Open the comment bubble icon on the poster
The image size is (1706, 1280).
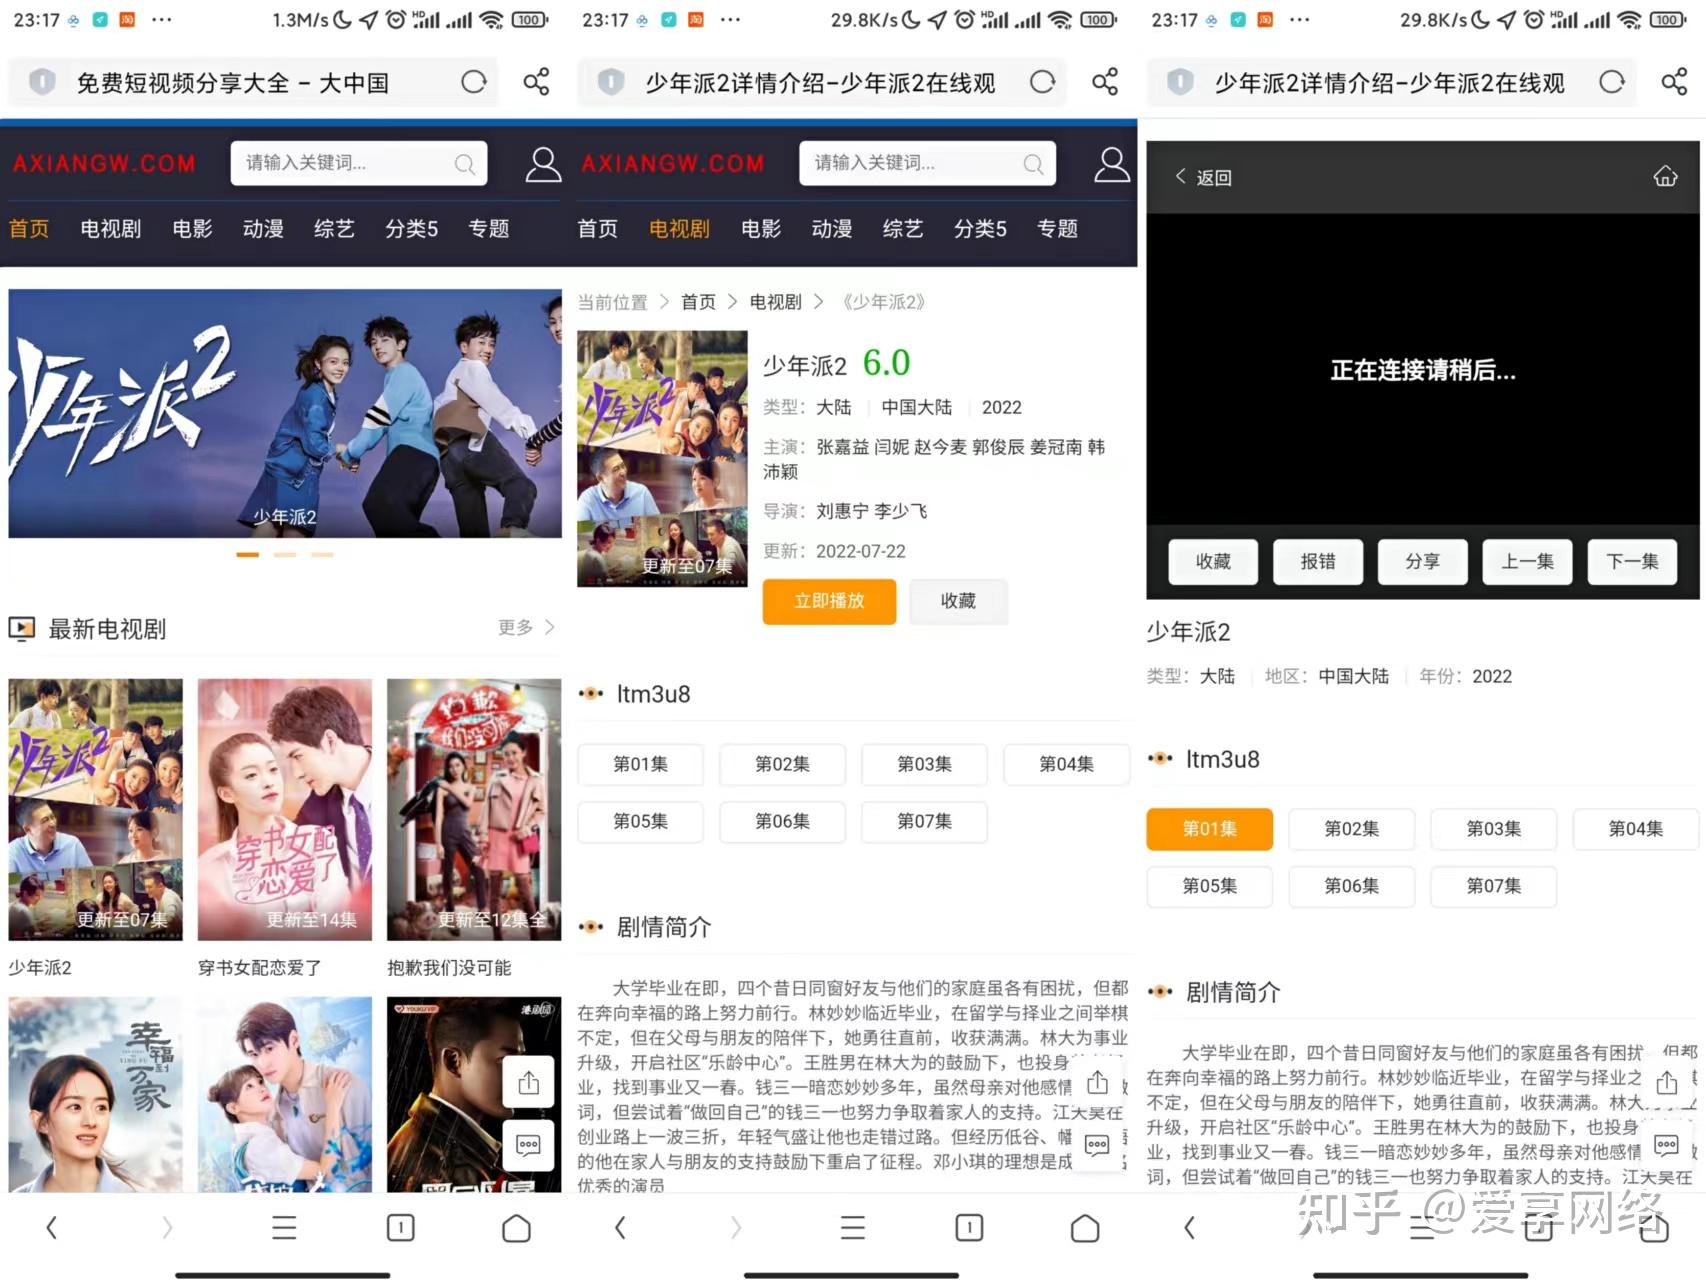tap(528, 1145)
